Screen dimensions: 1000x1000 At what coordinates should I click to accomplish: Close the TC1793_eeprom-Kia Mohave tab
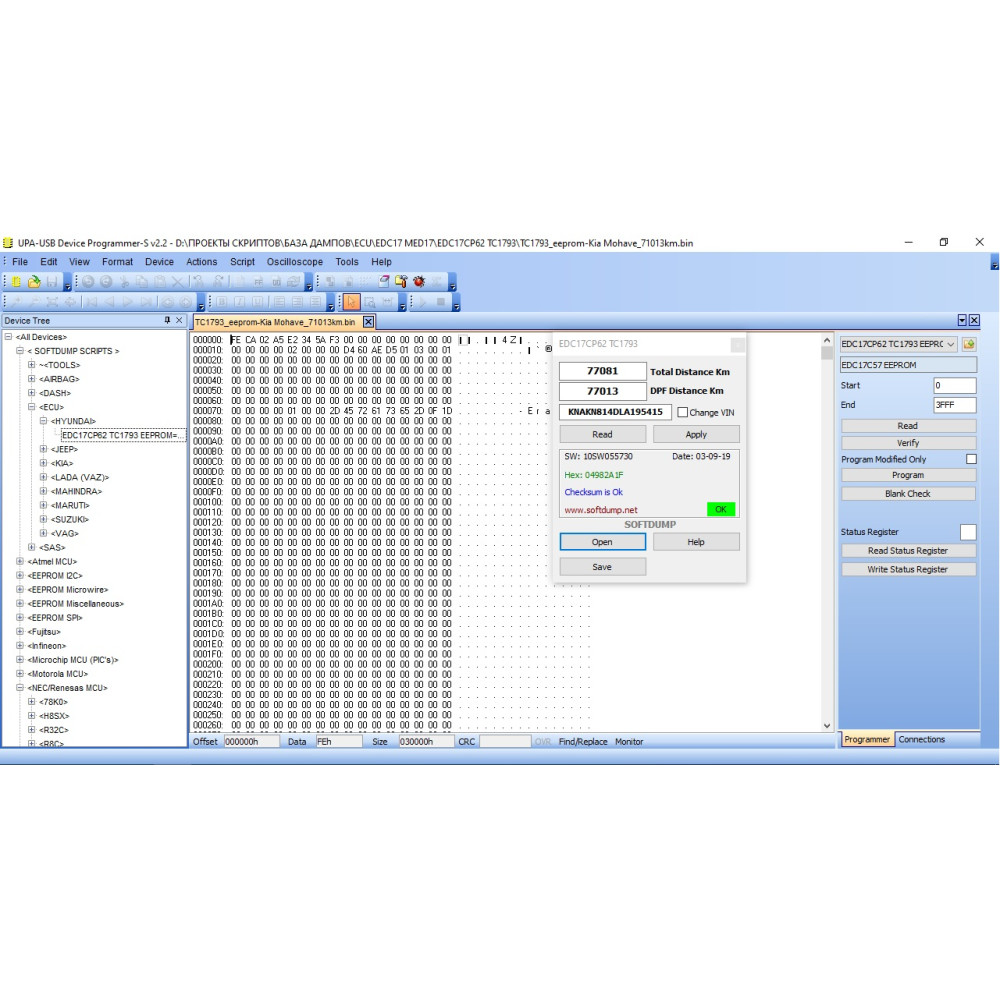coord(368,322)
